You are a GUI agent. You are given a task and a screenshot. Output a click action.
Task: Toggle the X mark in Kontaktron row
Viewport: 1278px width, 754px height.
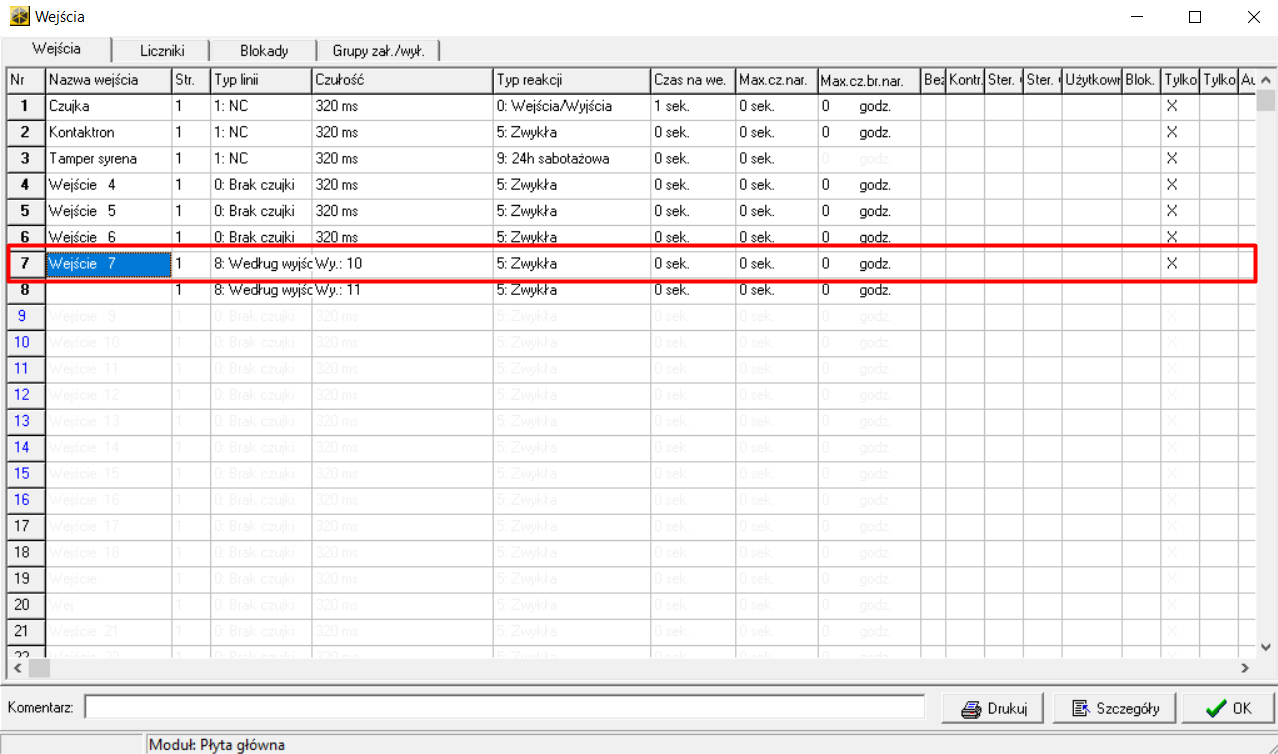[x=1172, y=132]
